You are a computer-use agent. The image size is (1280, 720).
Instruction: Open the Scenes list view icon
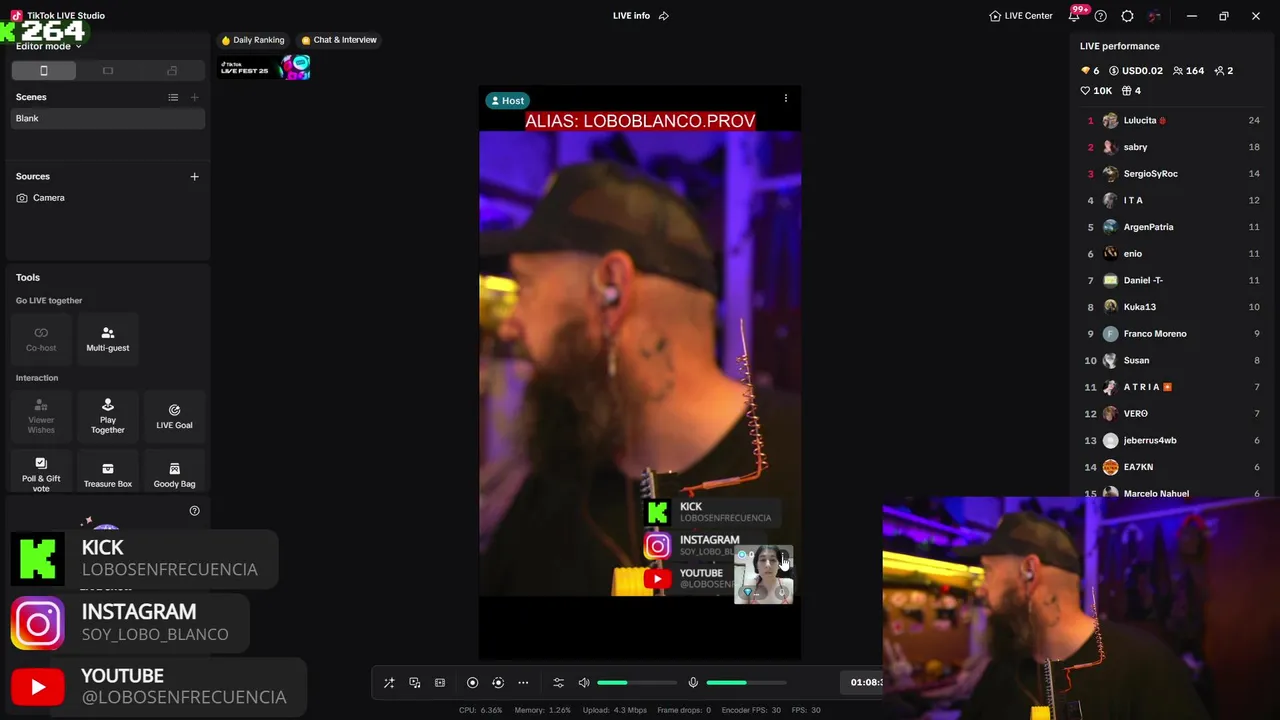pyautogui.click(x=173, y=97)
